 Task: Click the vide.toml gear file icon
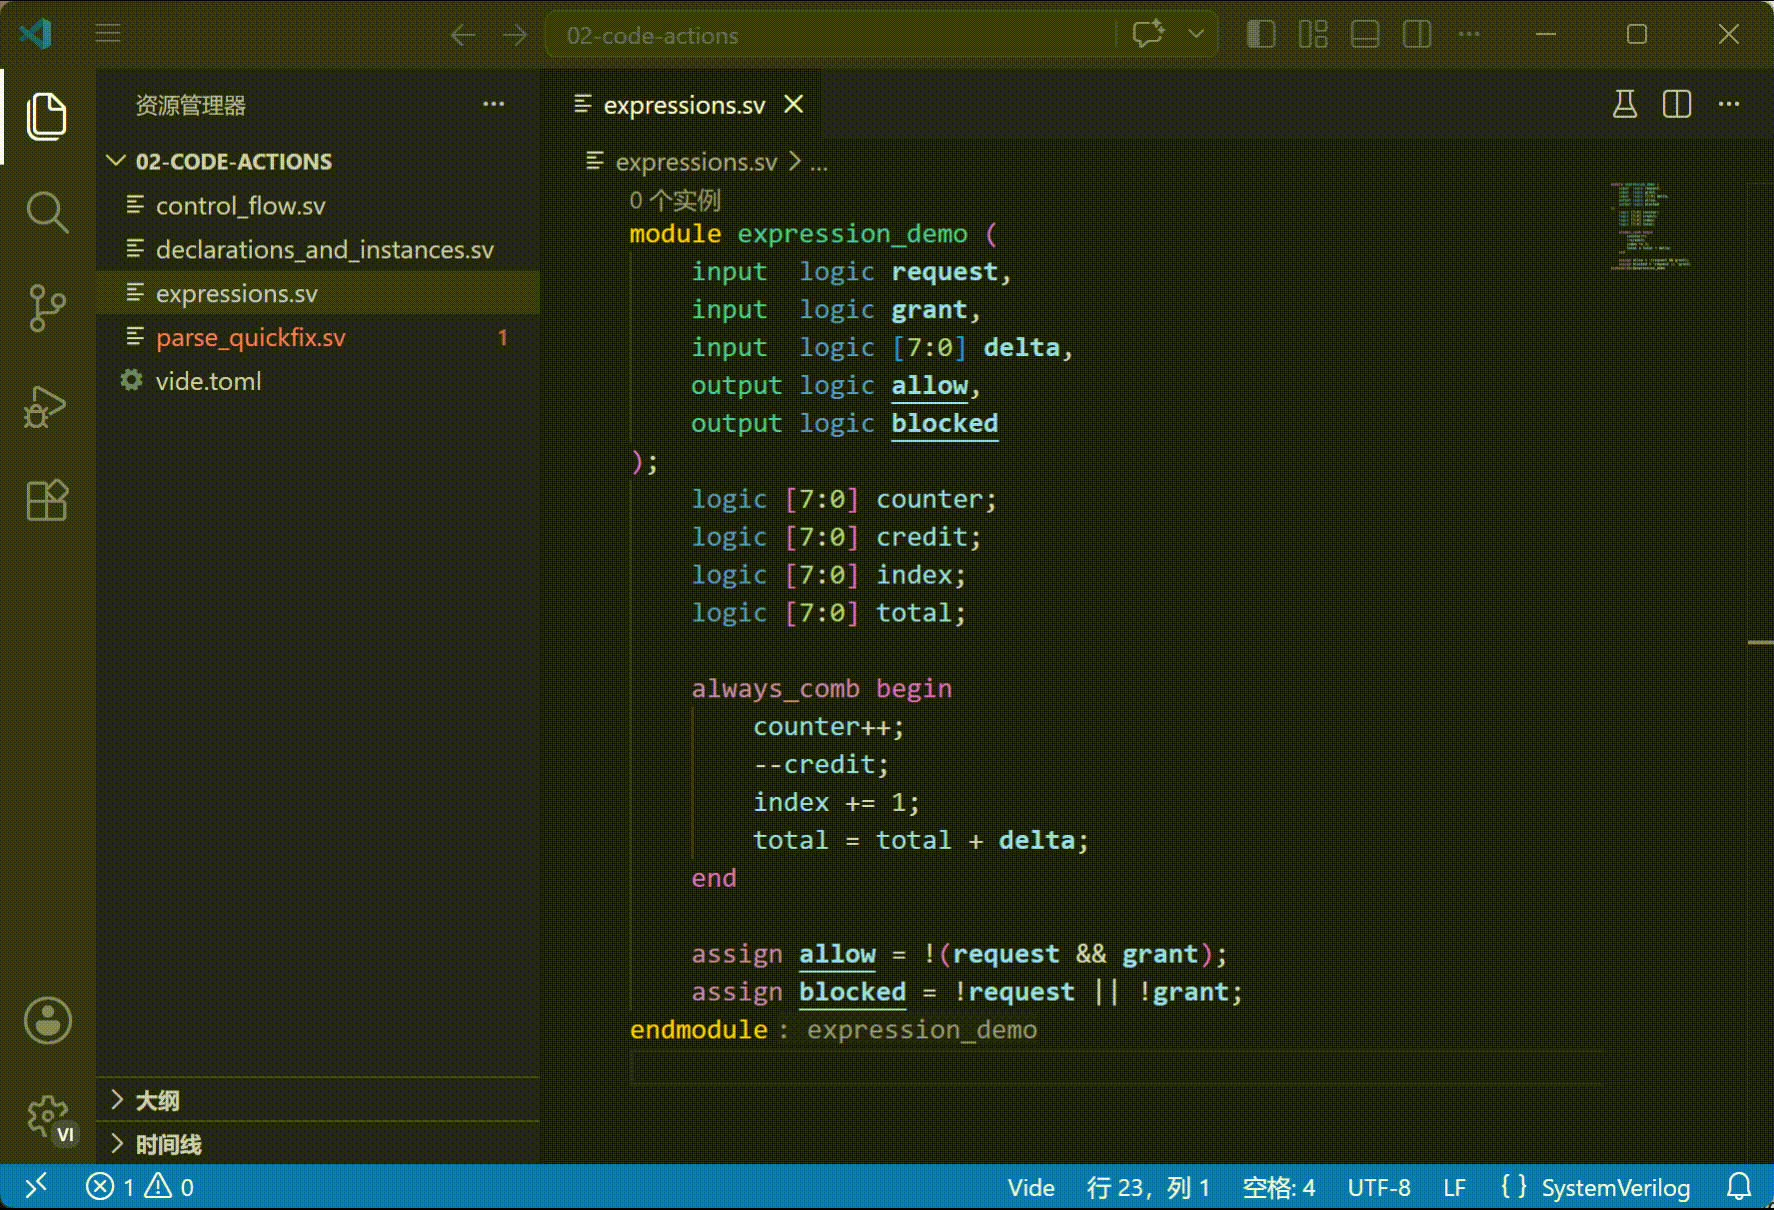tap(132, 381)
